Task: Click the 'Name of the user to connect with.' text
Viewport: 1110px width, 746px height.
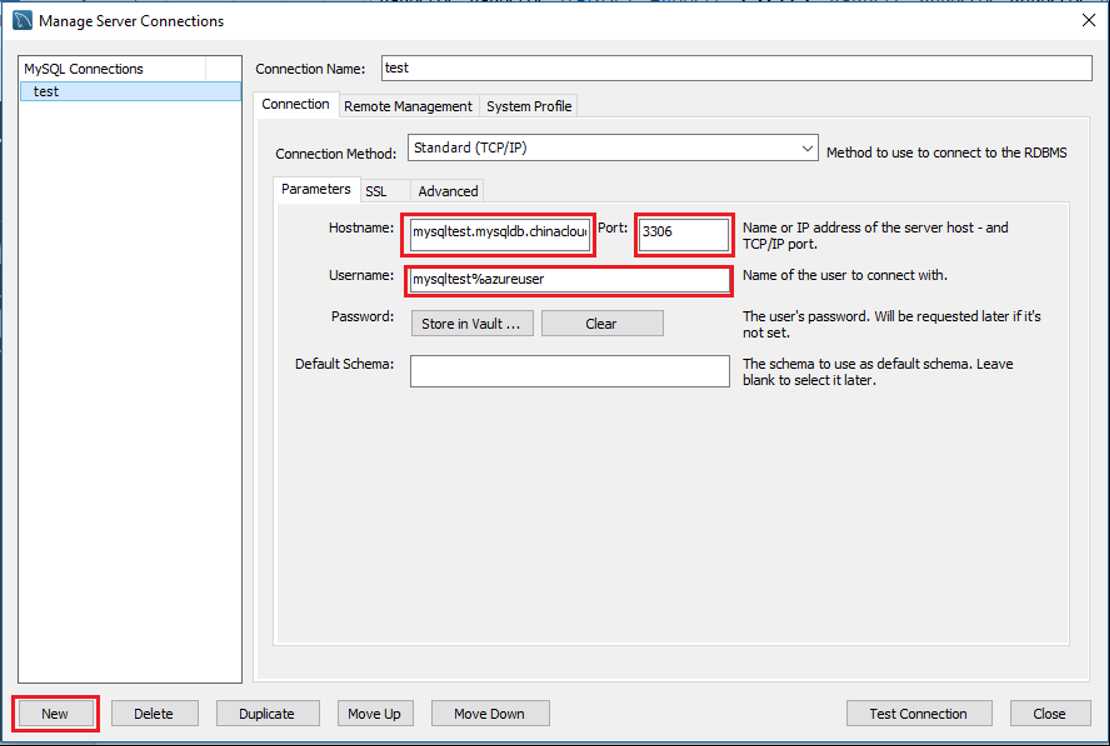Action: (845, 275)
